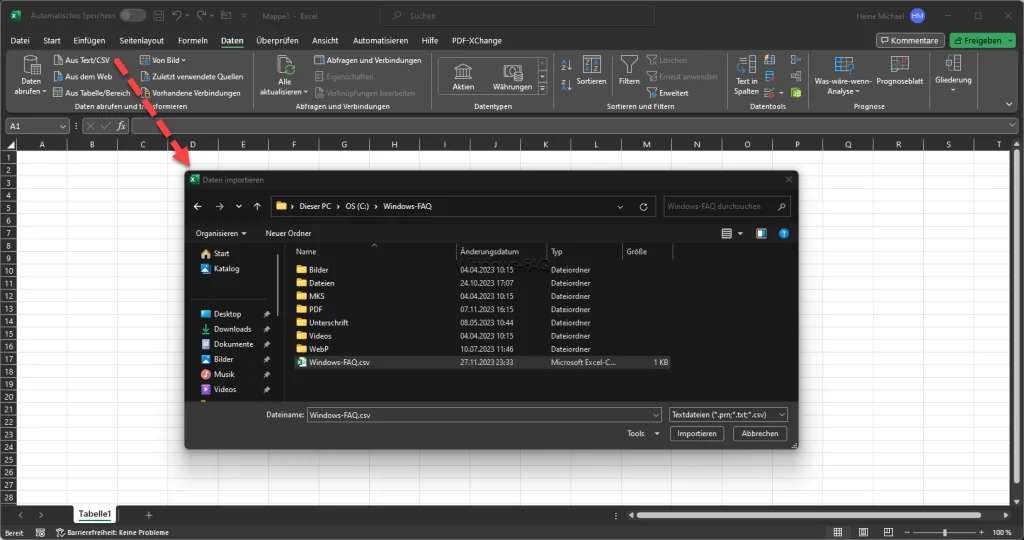Click Erweitert filter option
This screenshot has width=1024, height=540.
[x=667, y=93]
